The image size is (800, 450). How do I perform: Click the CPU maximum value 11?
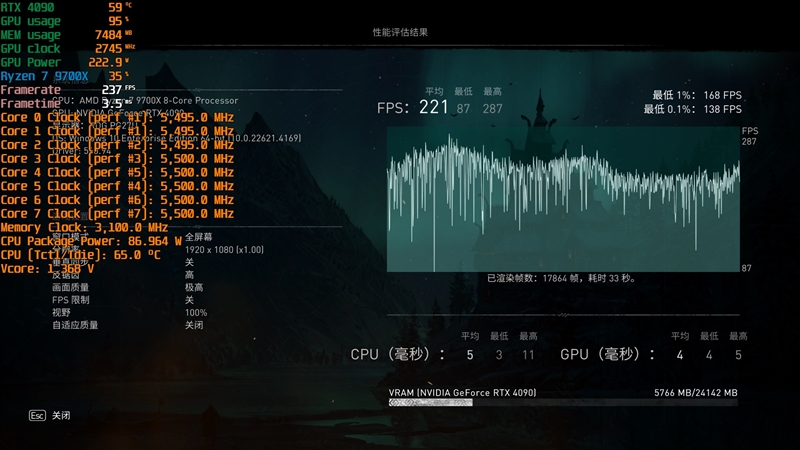coord(528,355)
